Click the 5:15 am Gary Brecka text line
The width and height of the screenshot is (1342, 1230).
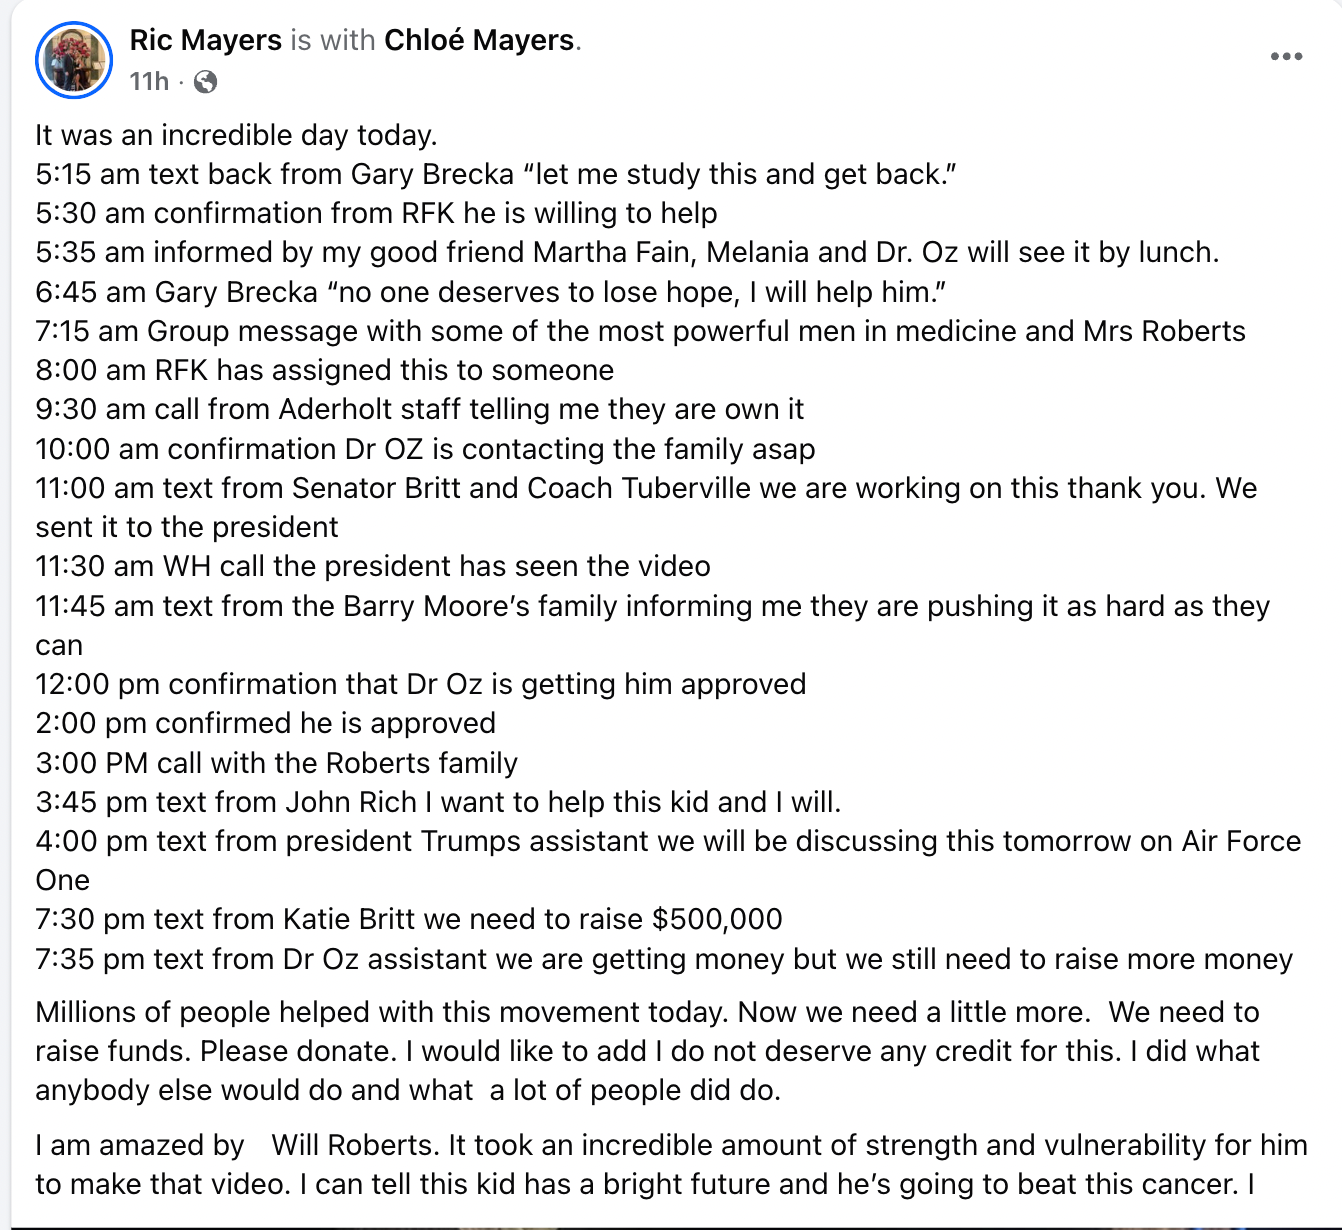pos(495,174)
